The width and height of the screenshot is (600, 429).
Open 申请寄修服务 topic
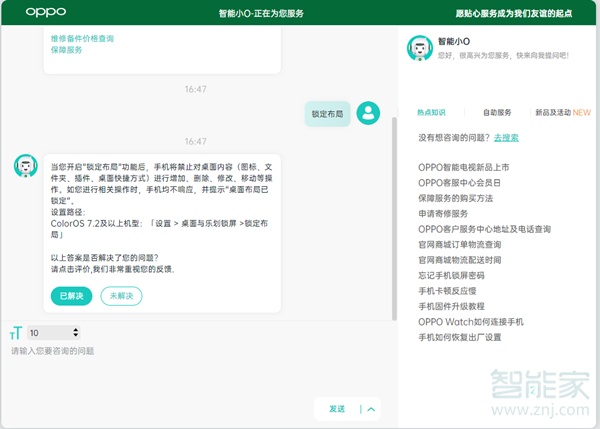[x=443, y=214]
